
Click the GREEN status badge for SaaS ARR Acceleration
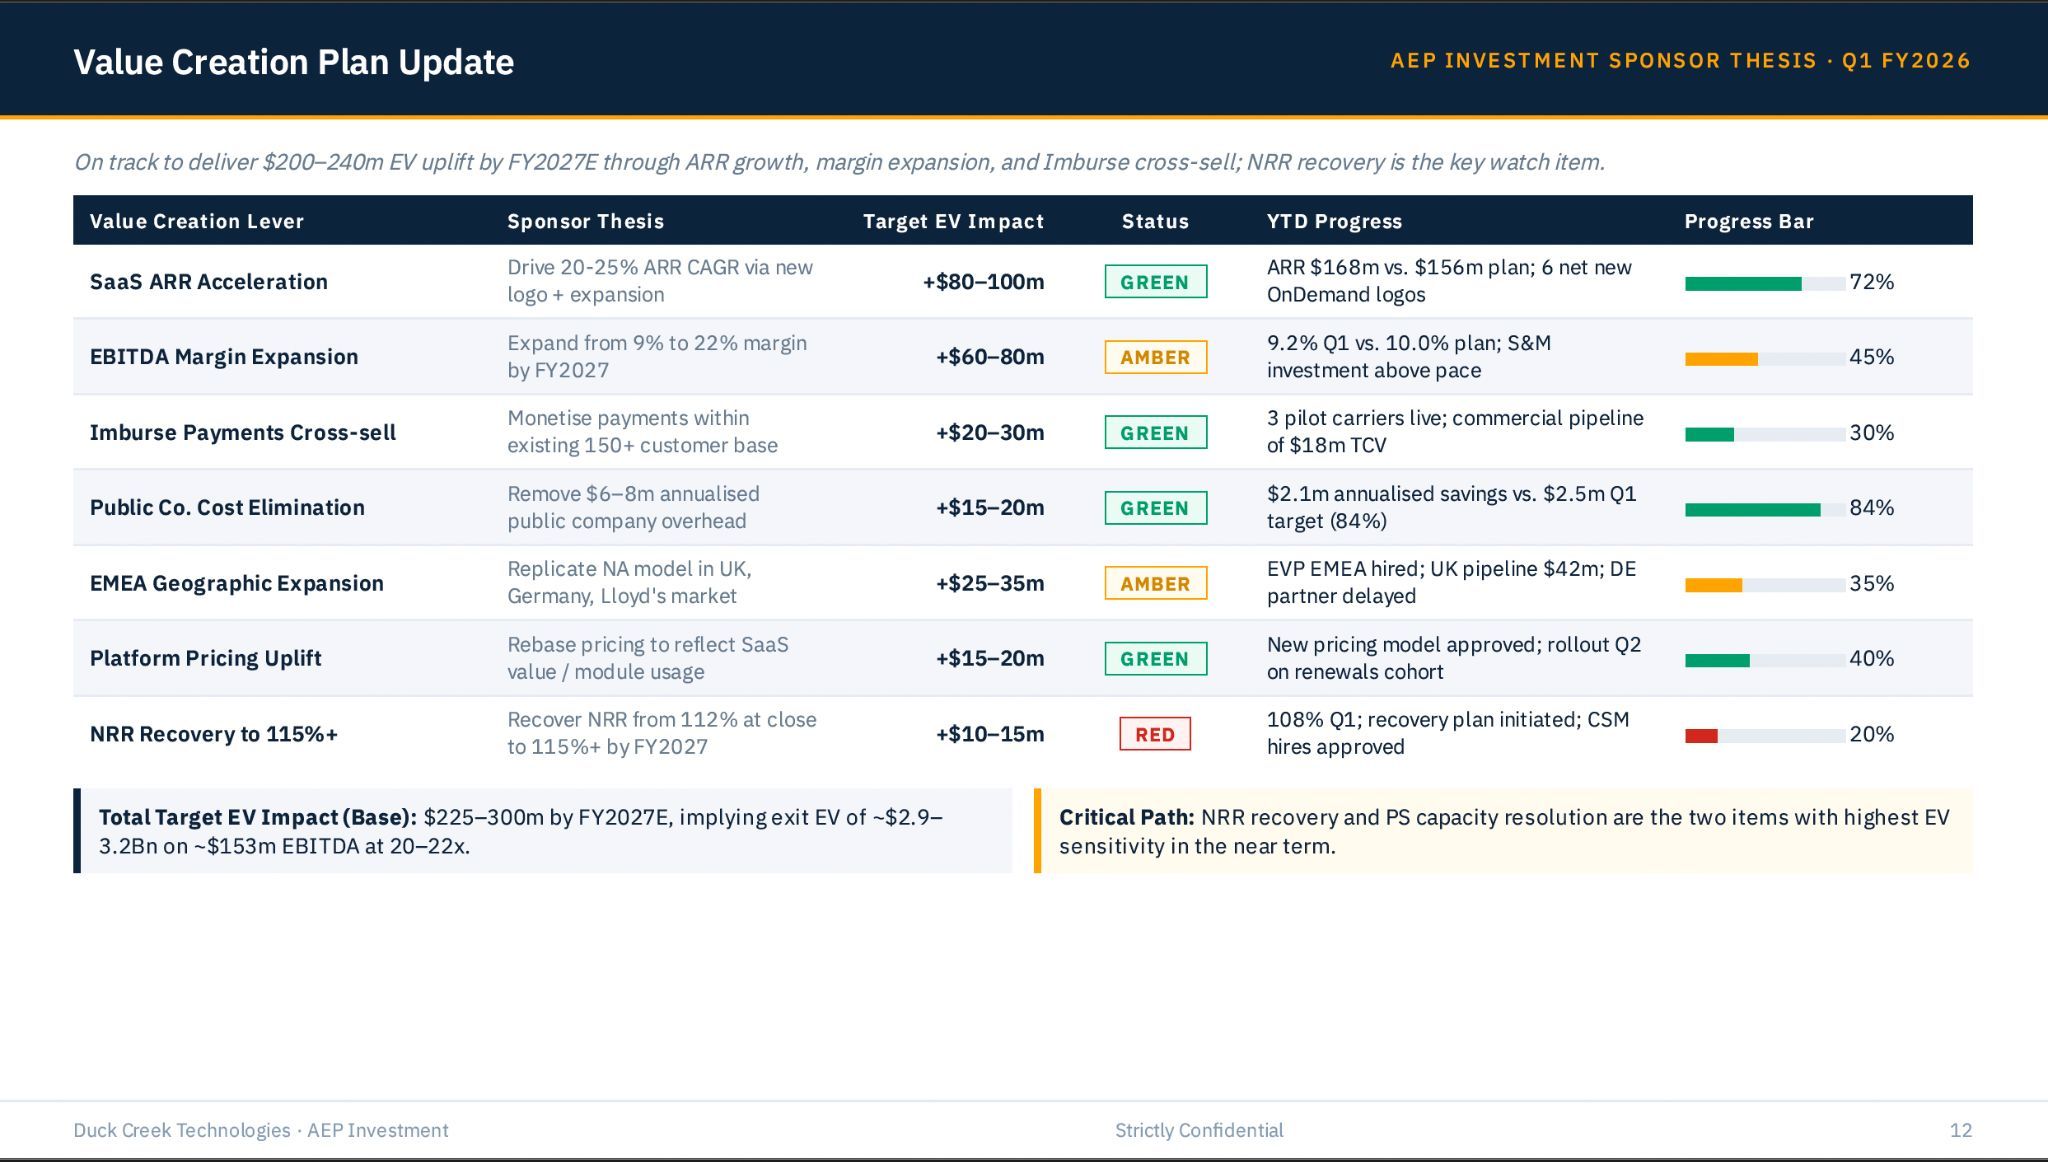(x=1155, y=282)
